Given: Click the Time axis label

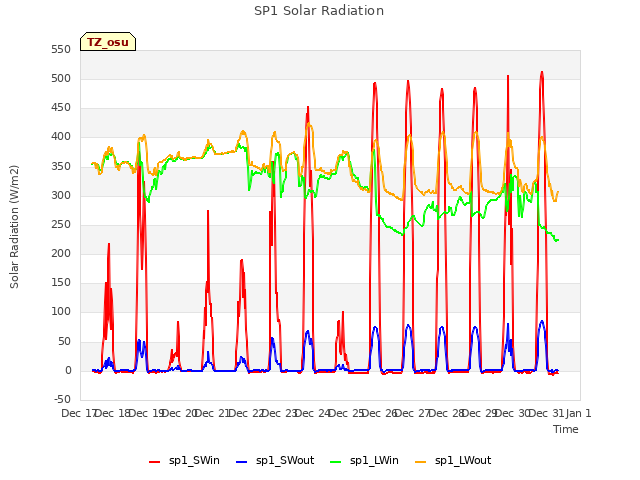Looking at the screenshot, I should click(x=566, y=429).
